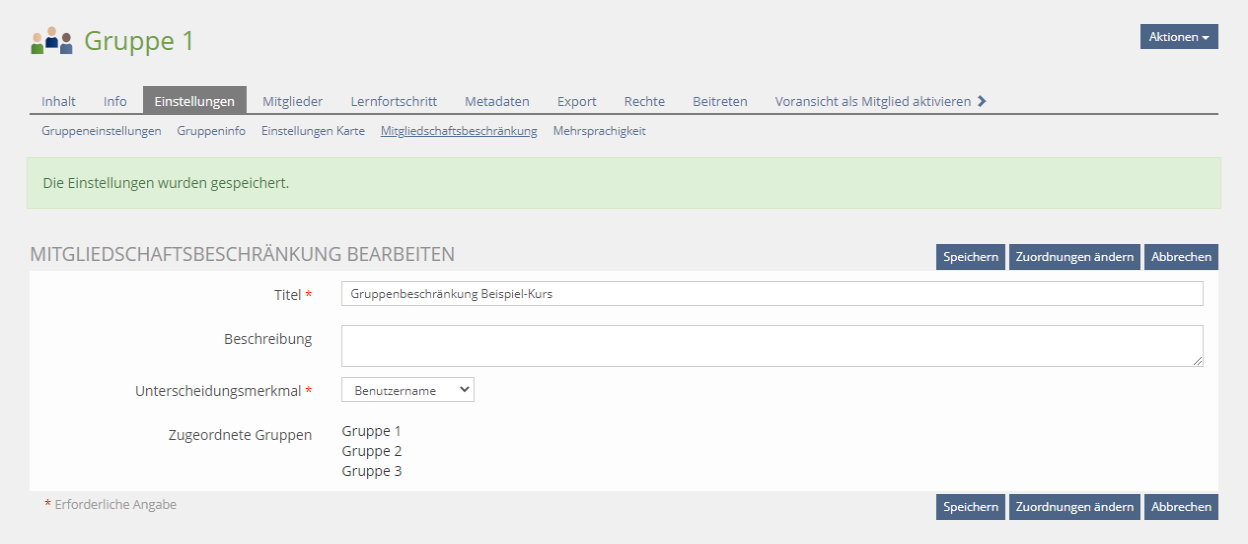Open the Aktionen dropdown menu
1248x544 pixels.
pyautogui.click(x=1178, y=37)
